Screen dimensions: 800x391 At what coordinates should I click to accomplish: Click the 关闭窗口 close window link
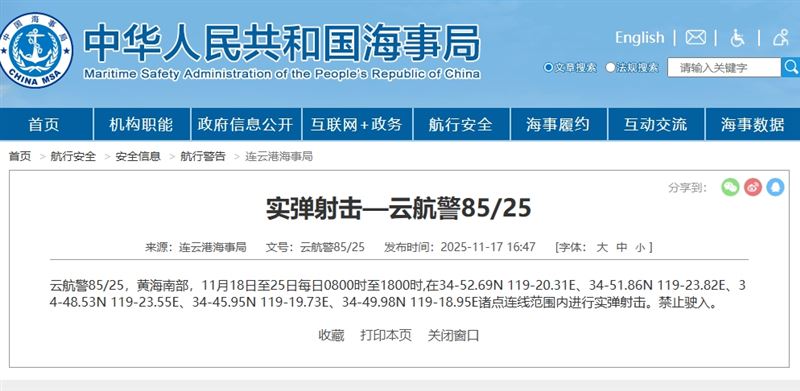tap(453, 335)
